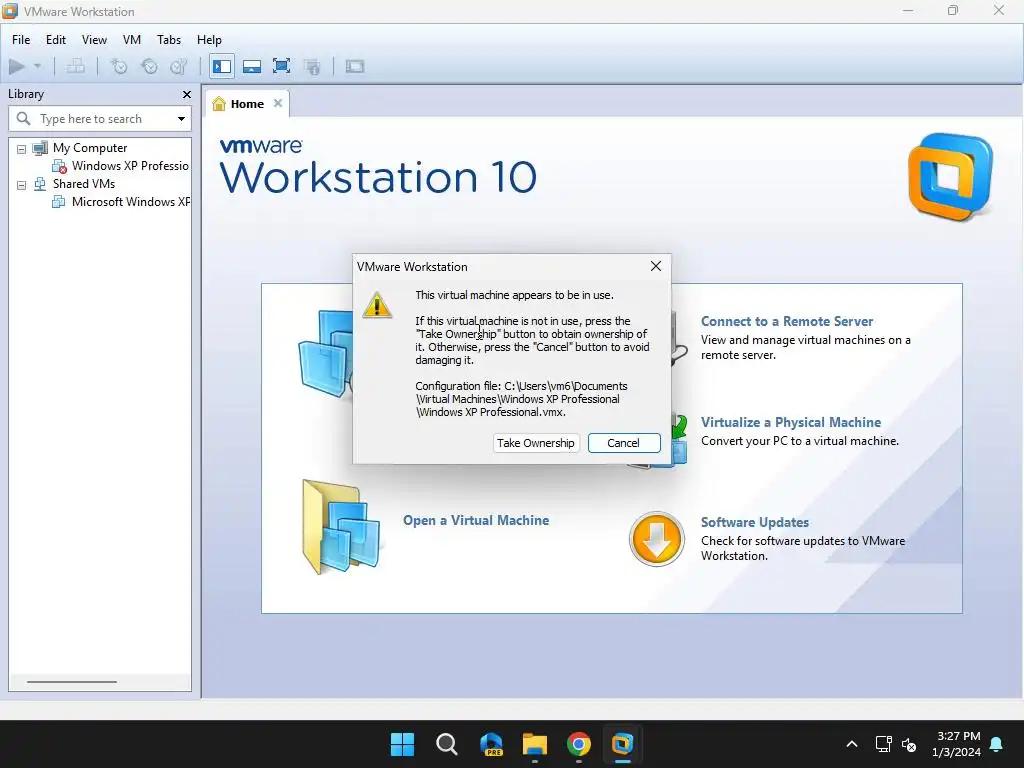Screen dimensions: 1024x768
Task: Click the Open a Virtual Machine folder icon
Action: pos(341,528)
